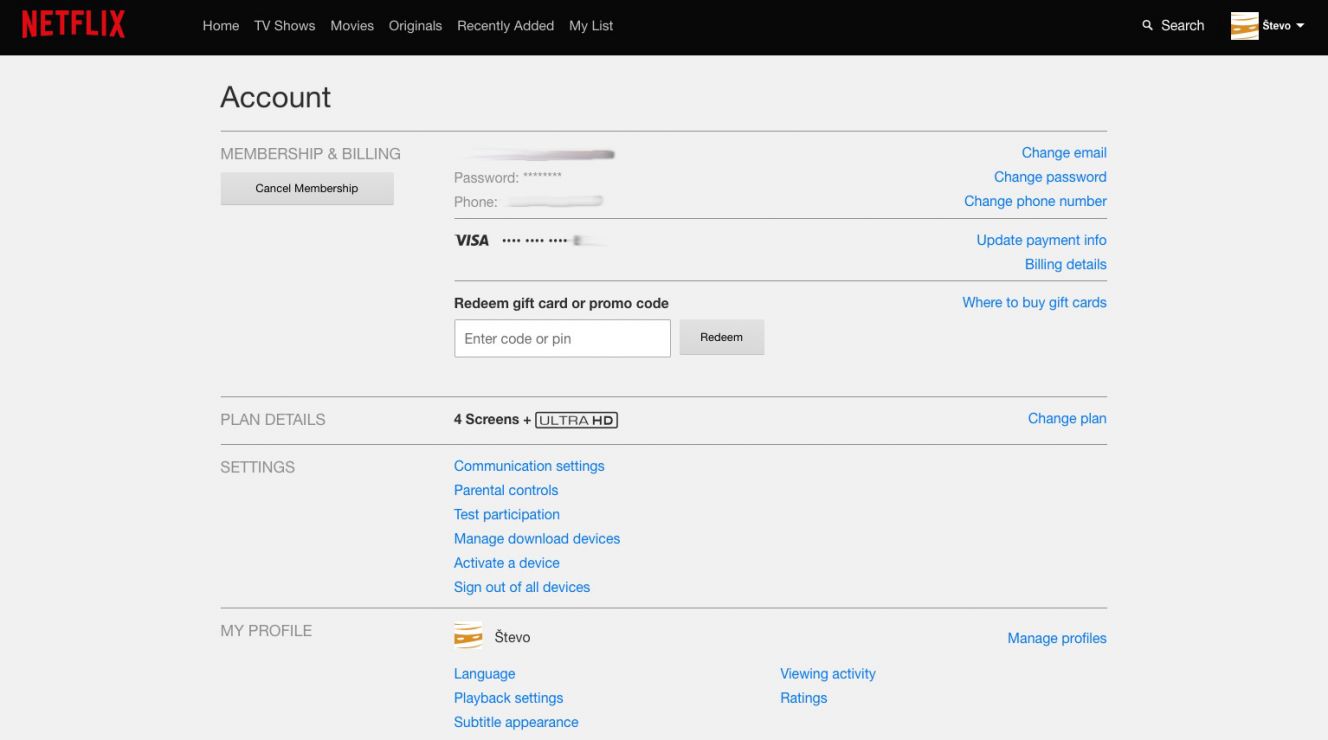
Task: Click the Cancel Membership button
Action: pyautogui.click(x=307, y=188)
